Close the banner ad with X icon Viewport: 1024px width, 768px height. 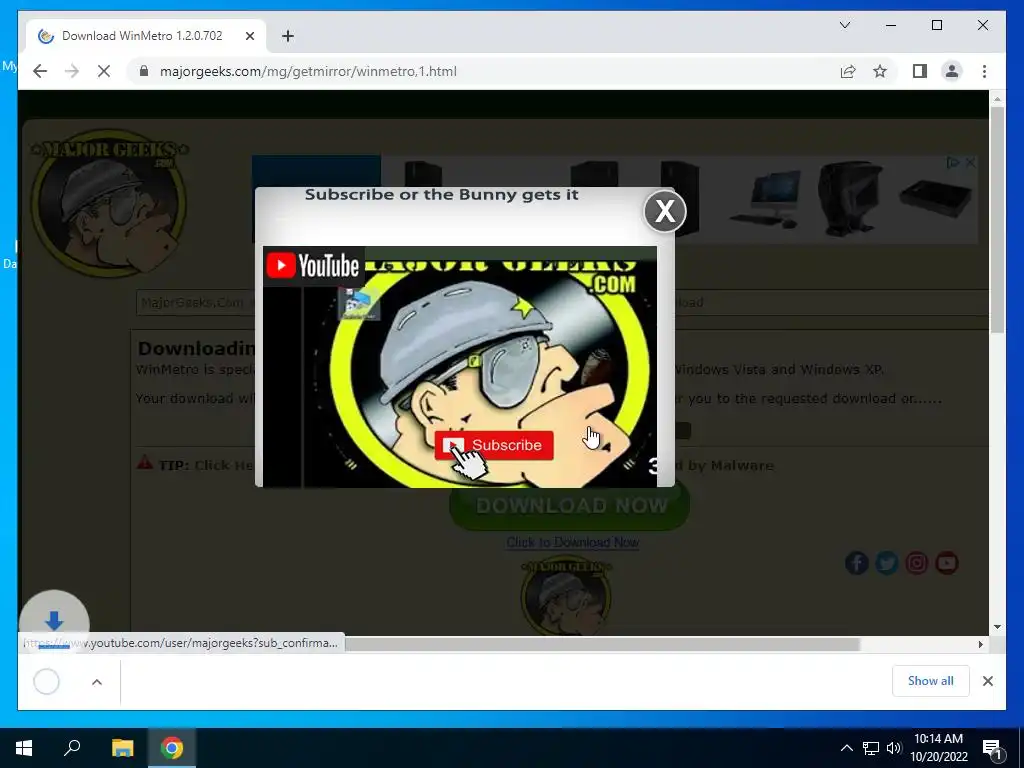click(x=970, y=163)
